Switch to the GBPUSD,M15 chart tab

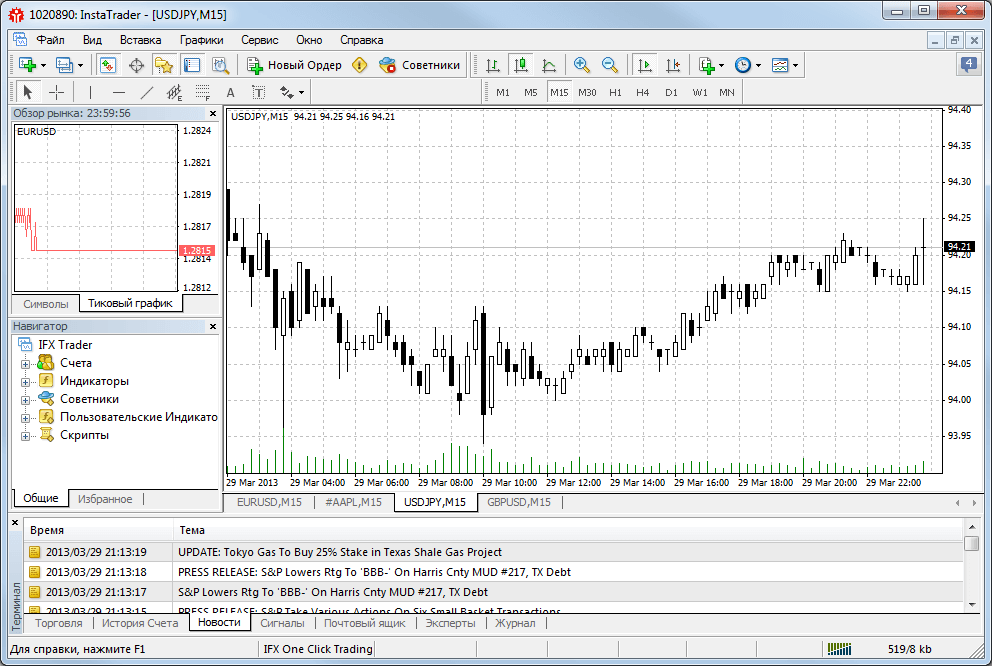point(519,502)
